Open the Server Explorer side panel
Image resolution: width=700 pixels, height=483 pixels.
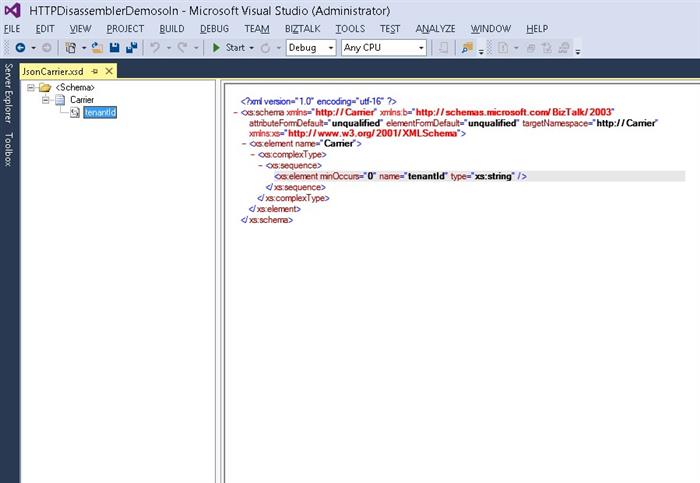pos(8,93)
